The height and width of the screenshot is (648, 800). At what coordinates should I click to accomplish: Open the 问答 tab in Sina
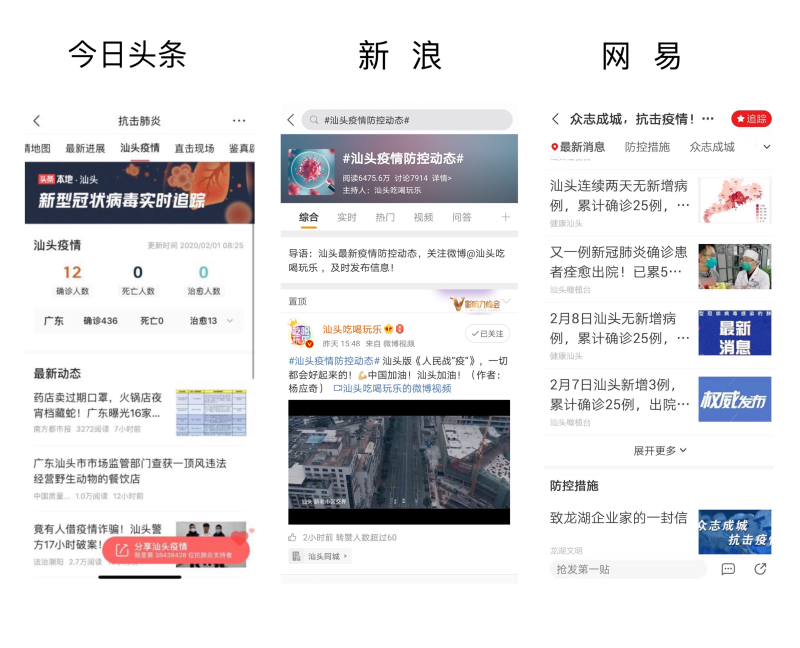coord(462,217)
